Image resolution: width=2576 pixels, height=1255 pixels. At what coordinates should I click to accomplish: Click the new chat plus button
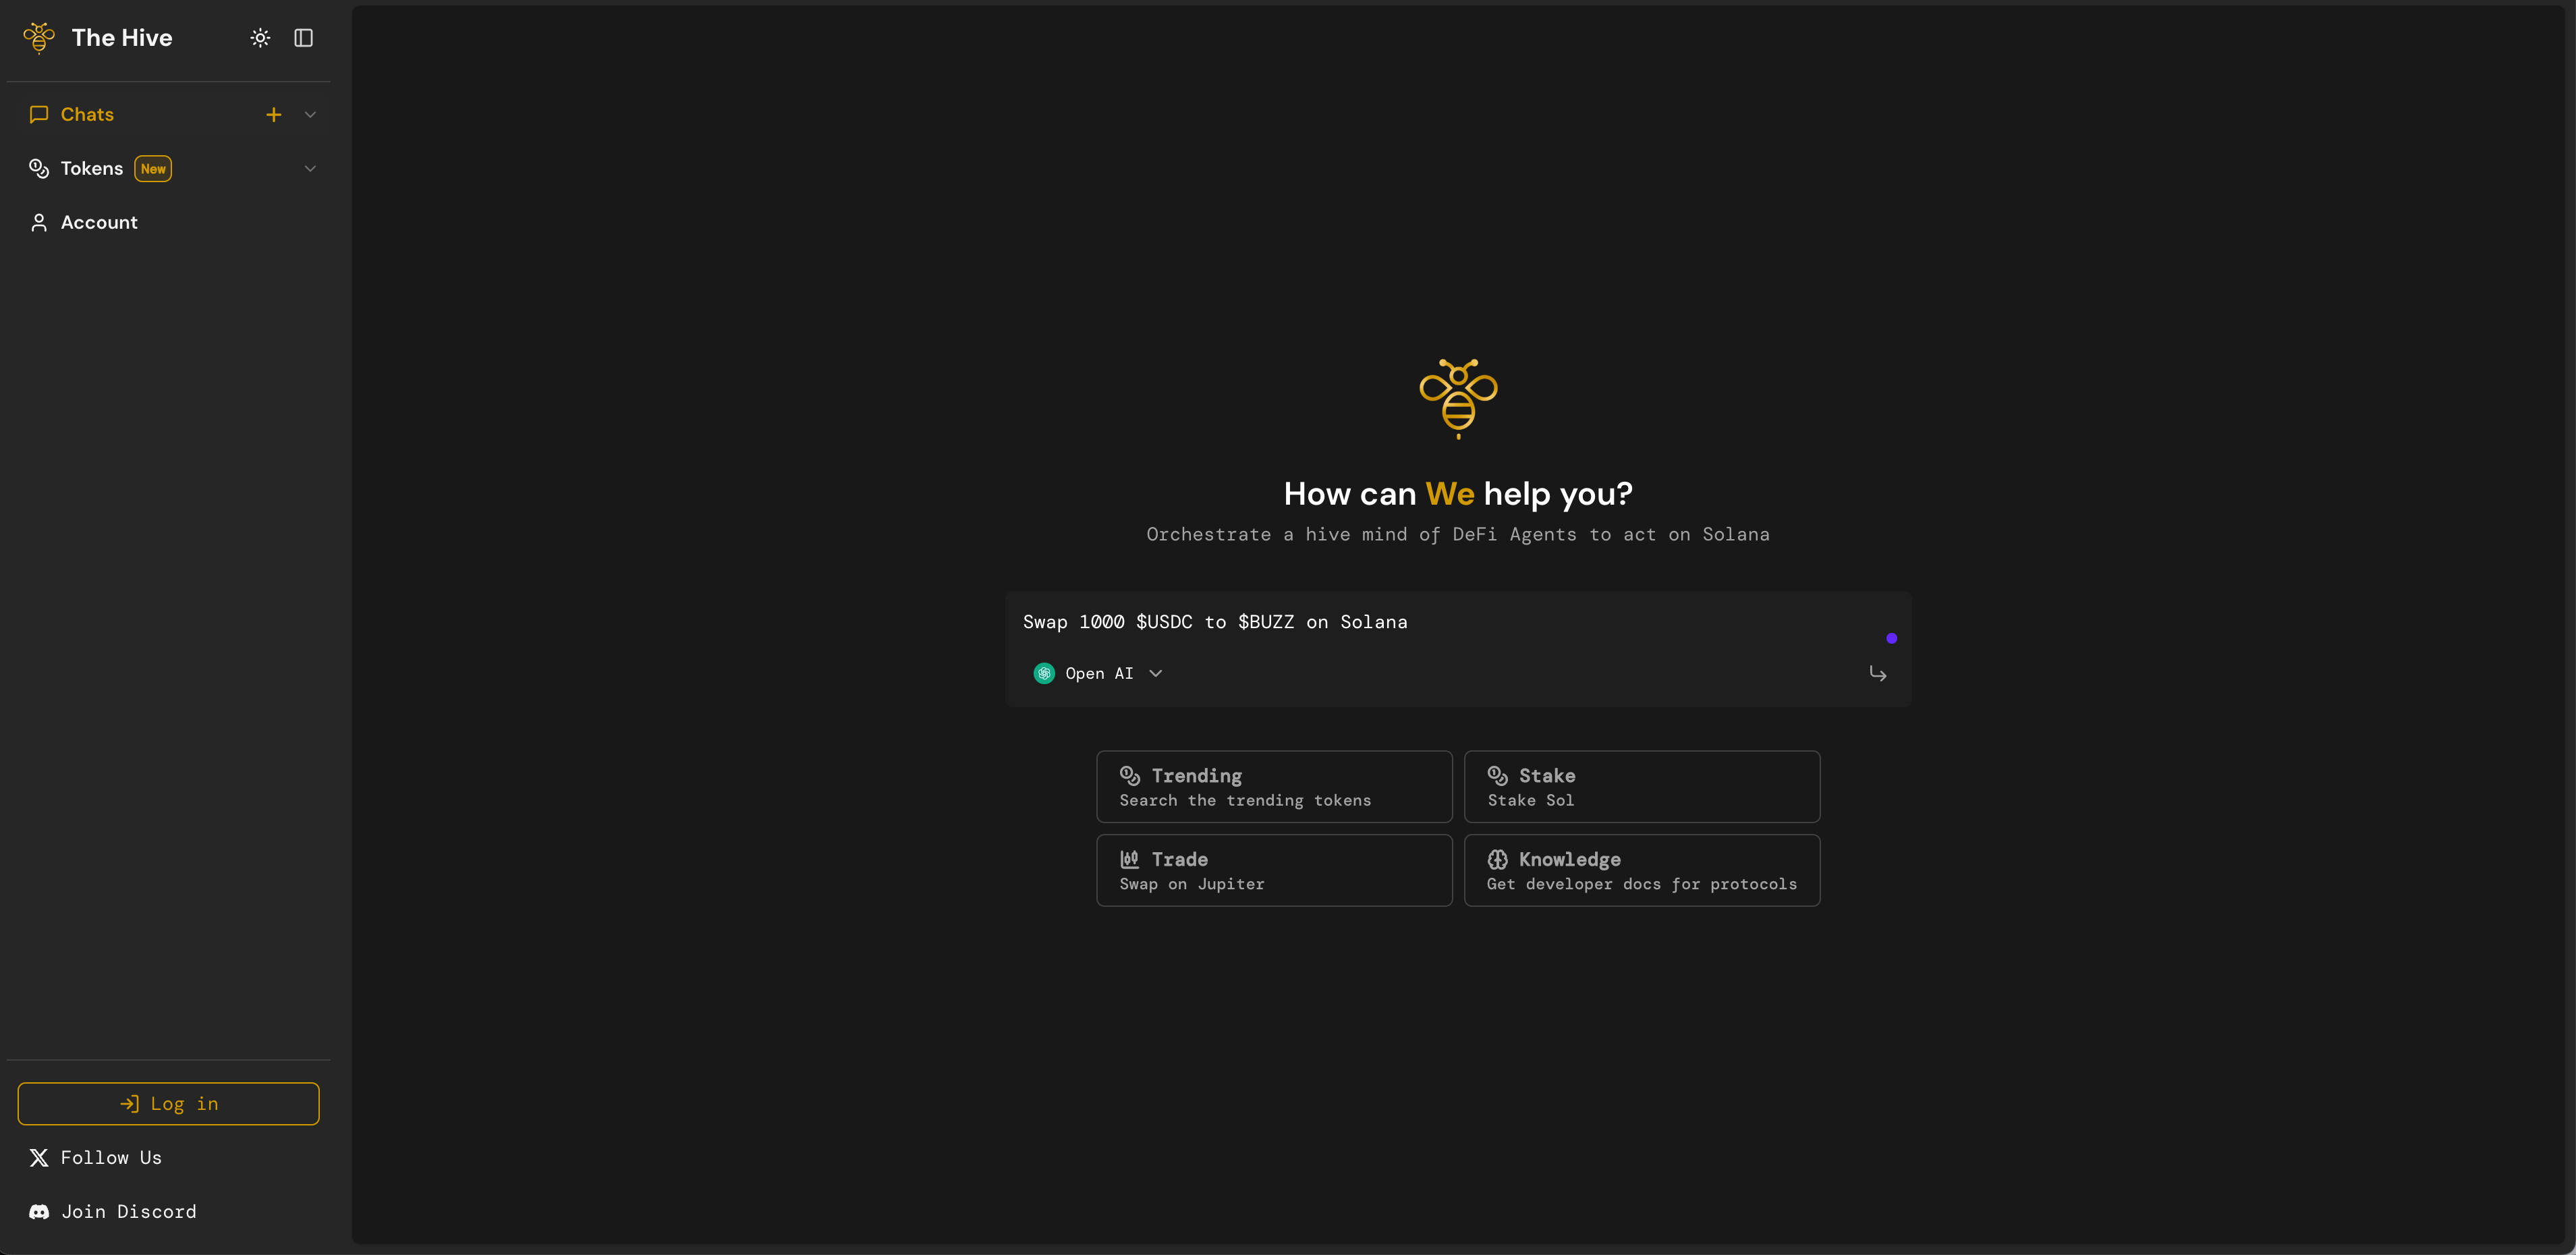pos(271,113)
